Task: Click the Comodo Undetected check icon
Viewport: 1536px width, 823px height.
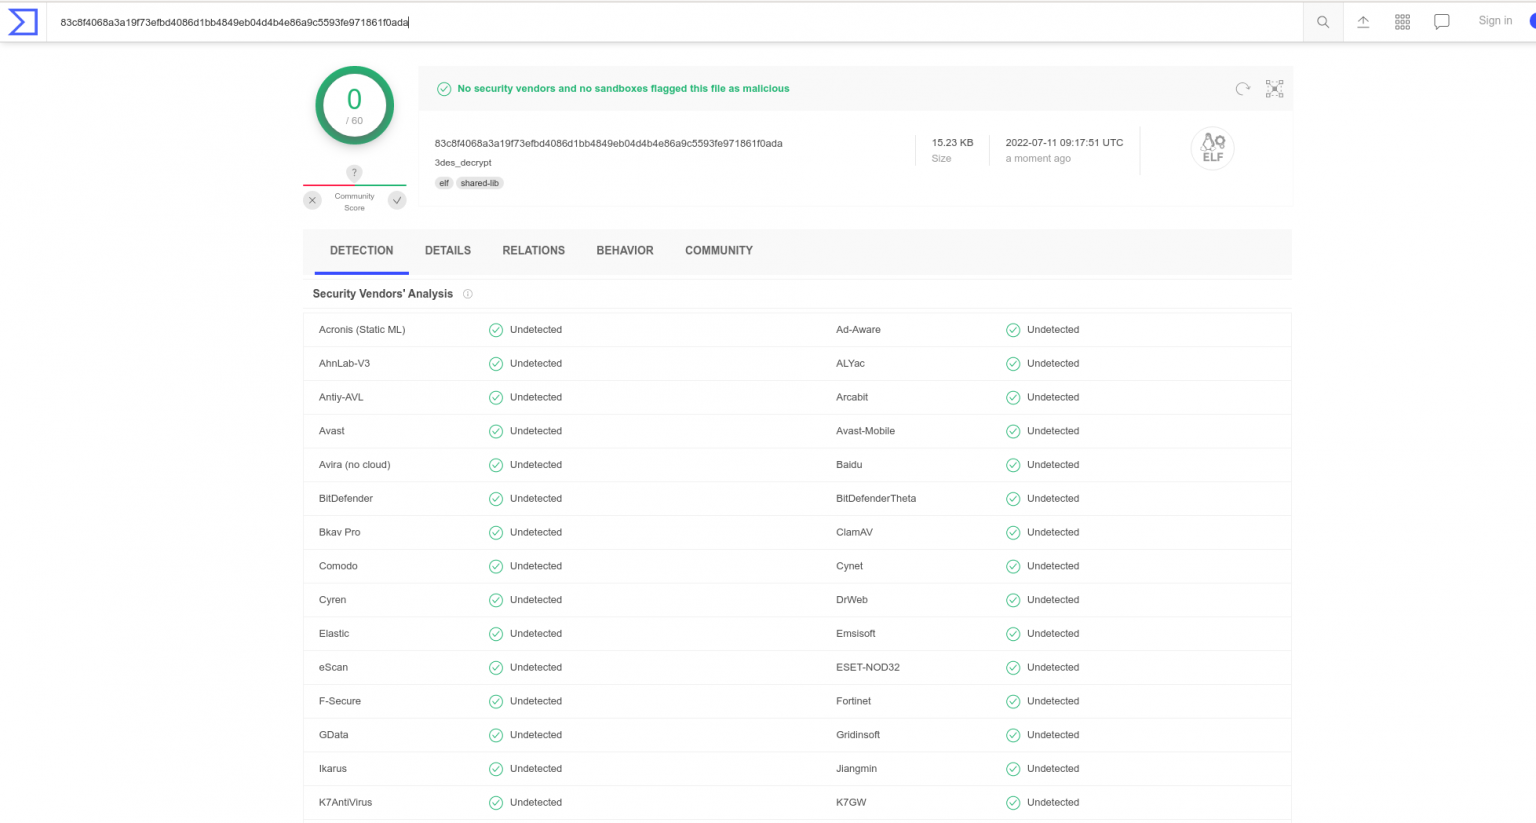Action: click(496, 566)
